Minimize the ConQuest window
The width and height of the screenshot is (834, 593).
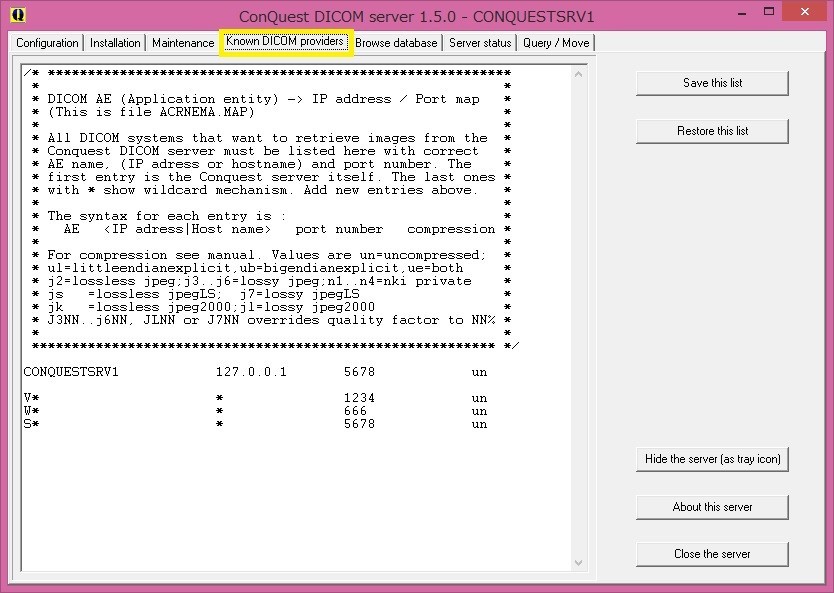coord(742,13)
